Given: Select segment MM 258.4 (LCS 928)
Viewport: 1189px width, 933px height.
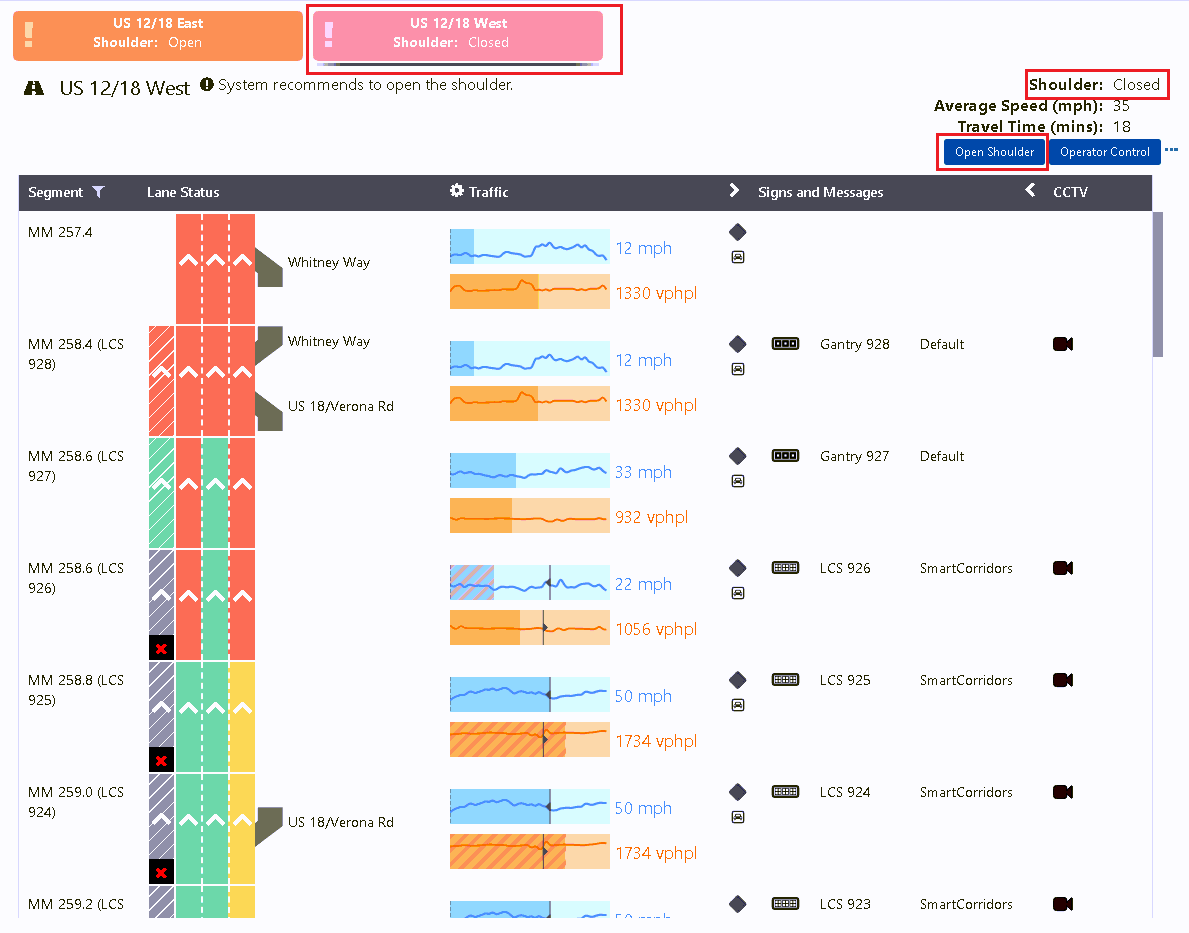Looking at the screenshot, I should [x=76, y=354].
